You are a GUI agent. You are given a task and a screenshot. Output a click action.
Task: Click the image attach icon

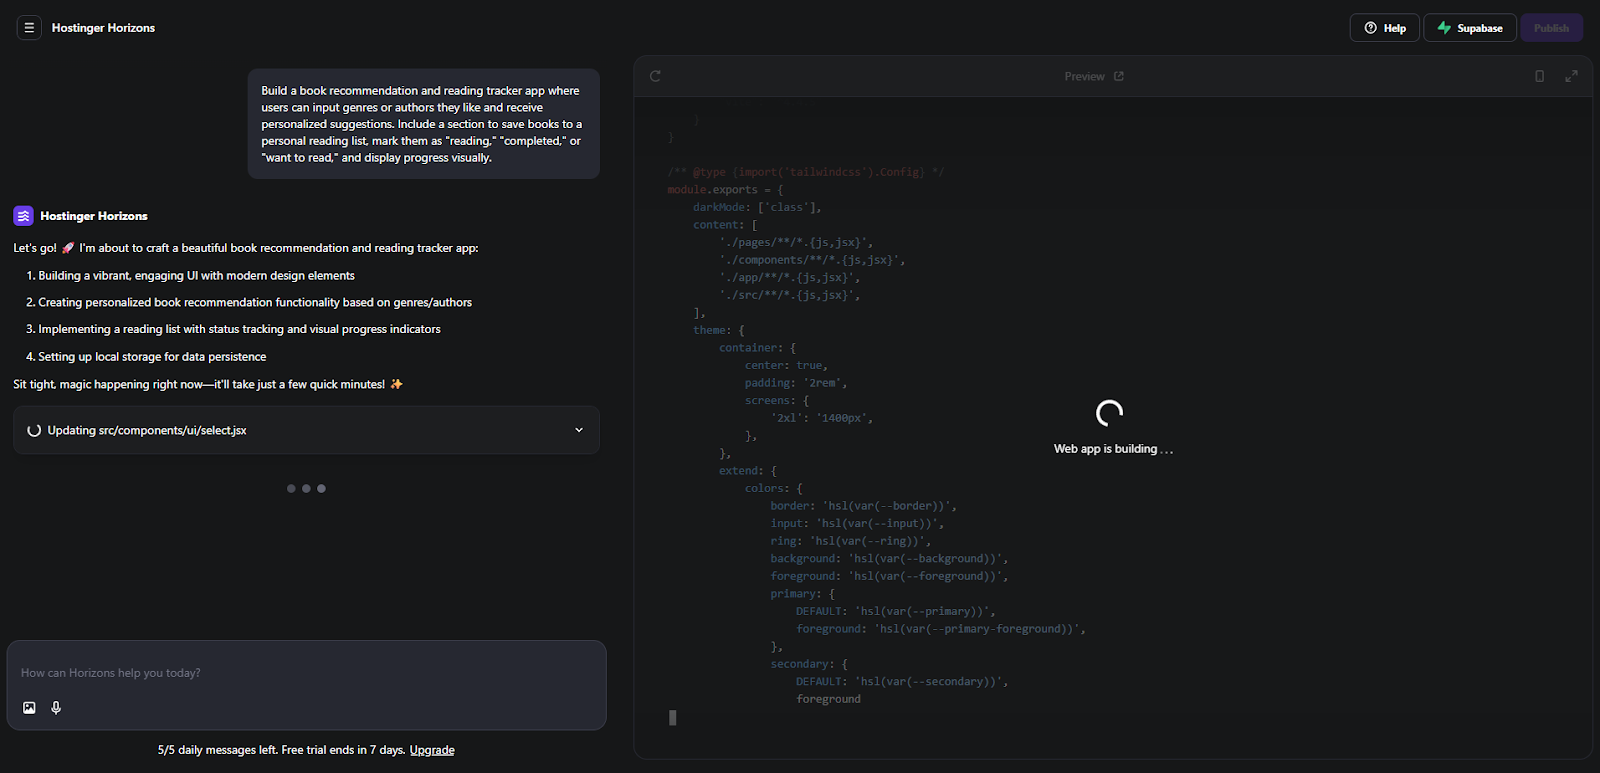[x=29, y=708]
